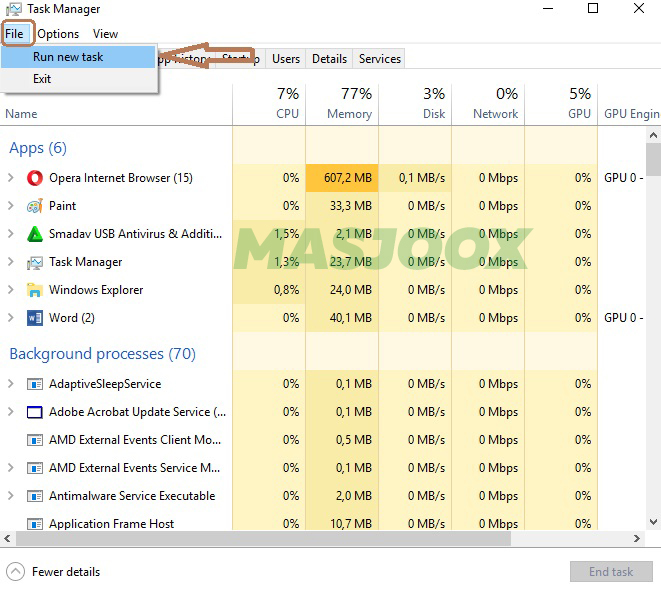Click the Opera Internet Browser icon
Viewport: 661px width, 593px height.
click(35, 178)
